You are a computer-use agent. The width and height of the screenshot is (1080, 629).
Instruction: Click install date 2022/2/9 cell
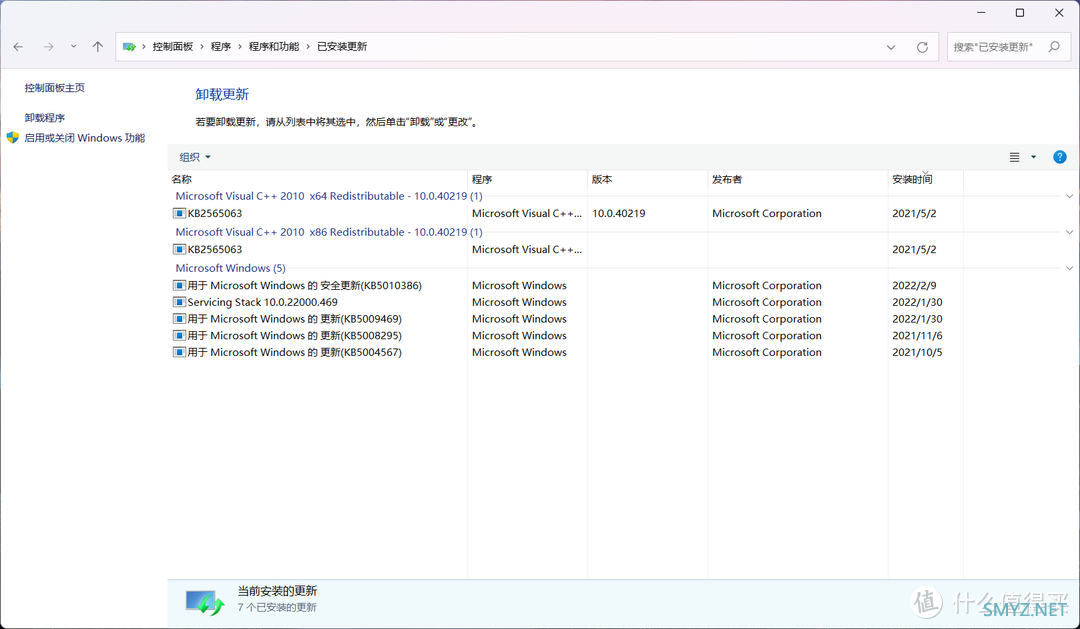tap(914, 285)
